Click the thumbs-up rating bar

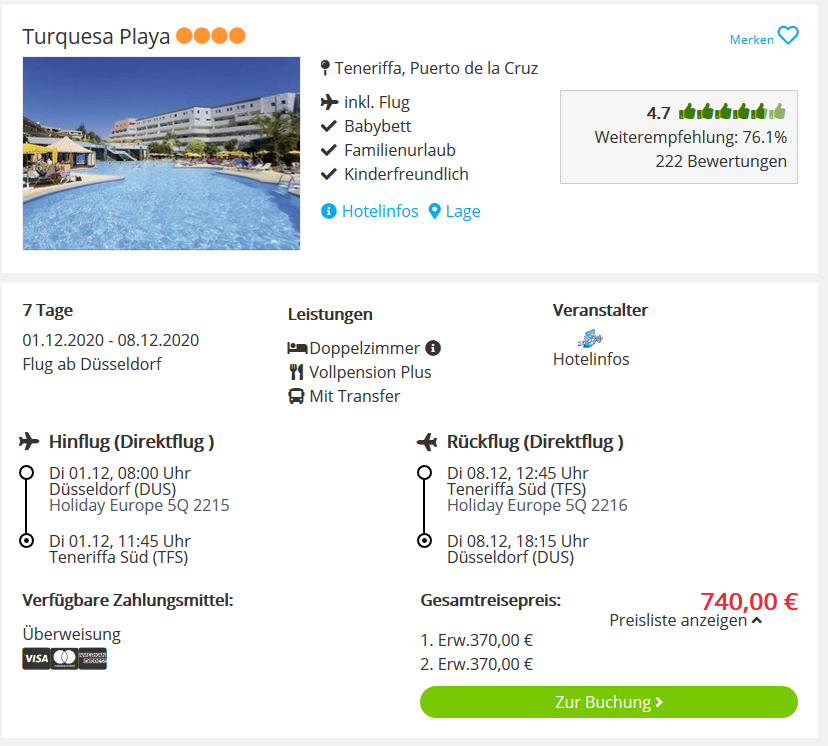(732, 112)
